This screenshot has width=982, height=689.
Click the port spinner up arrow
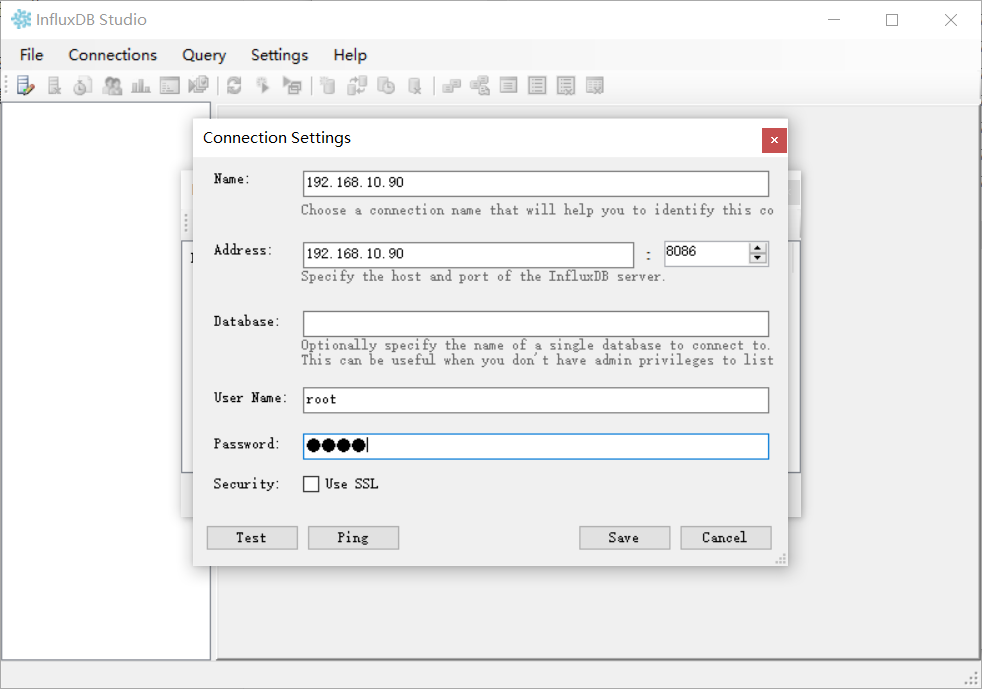coord(758,248)
